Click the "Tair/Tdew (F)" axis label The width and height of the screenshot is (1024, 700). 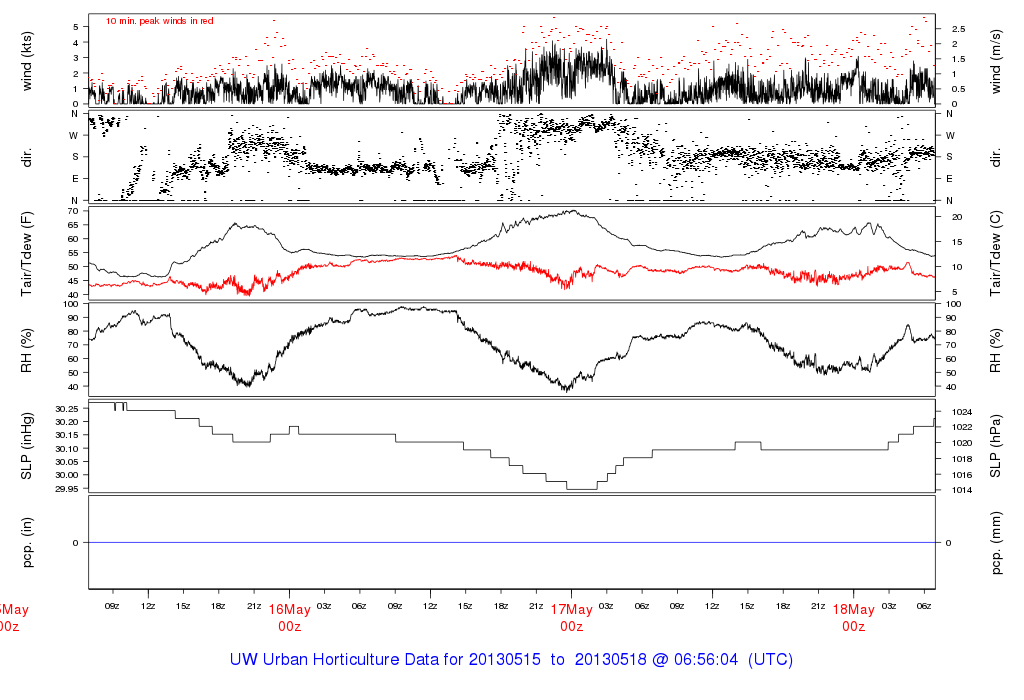click(27, 254)
